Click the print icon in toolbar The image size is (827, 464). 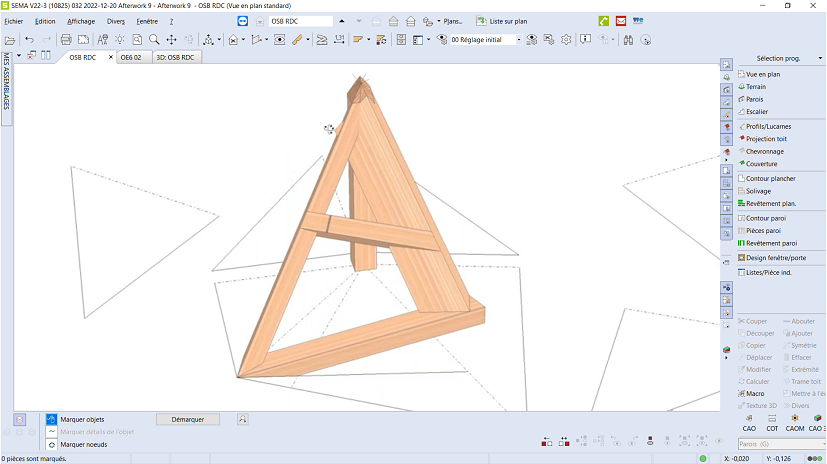[x=66, y=40]
